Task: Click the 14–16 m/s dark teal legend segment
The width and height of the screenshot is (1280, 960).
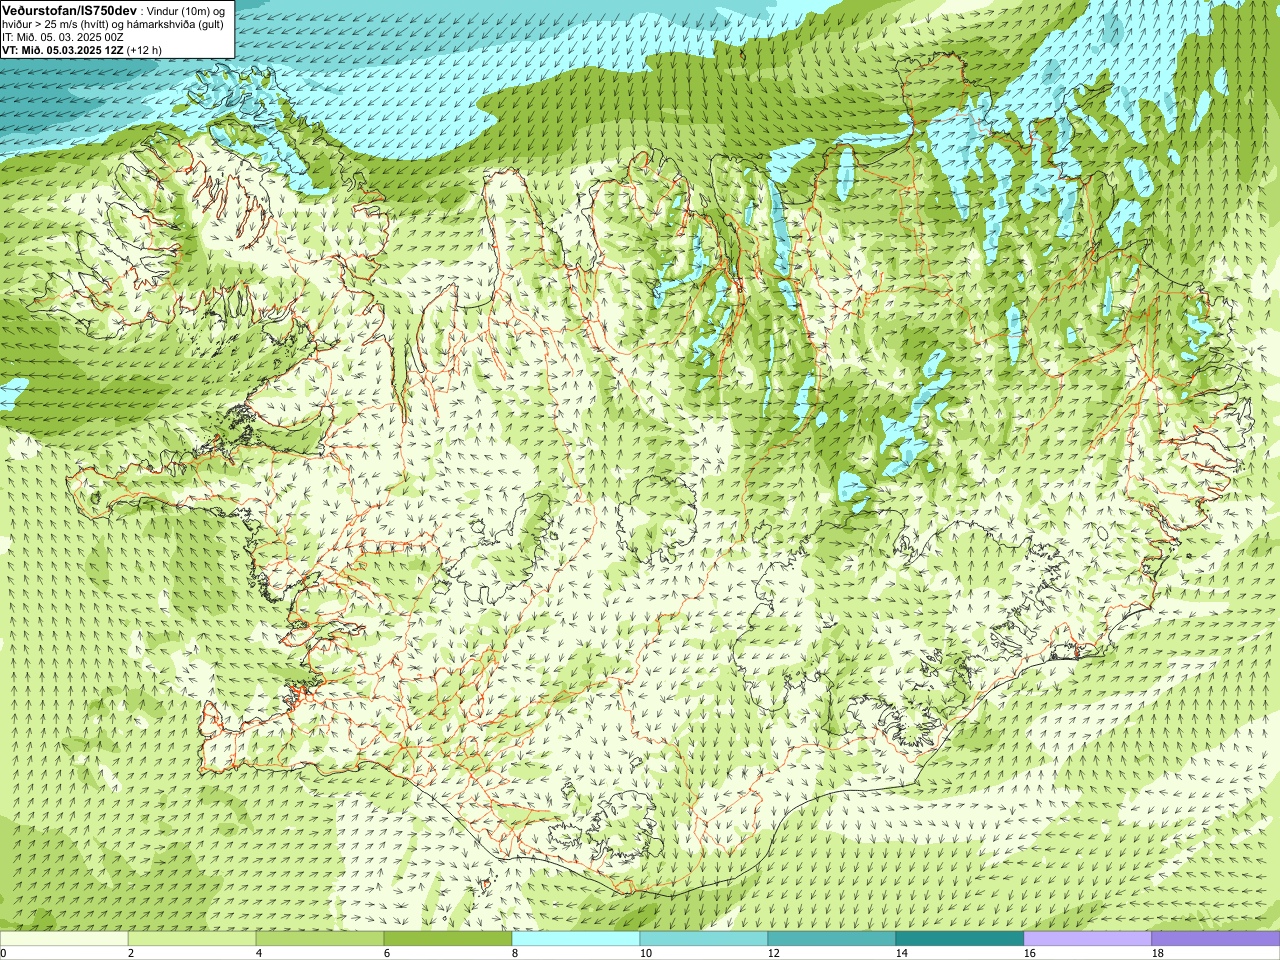Action: pyautogui.click(x=960, y=939)
